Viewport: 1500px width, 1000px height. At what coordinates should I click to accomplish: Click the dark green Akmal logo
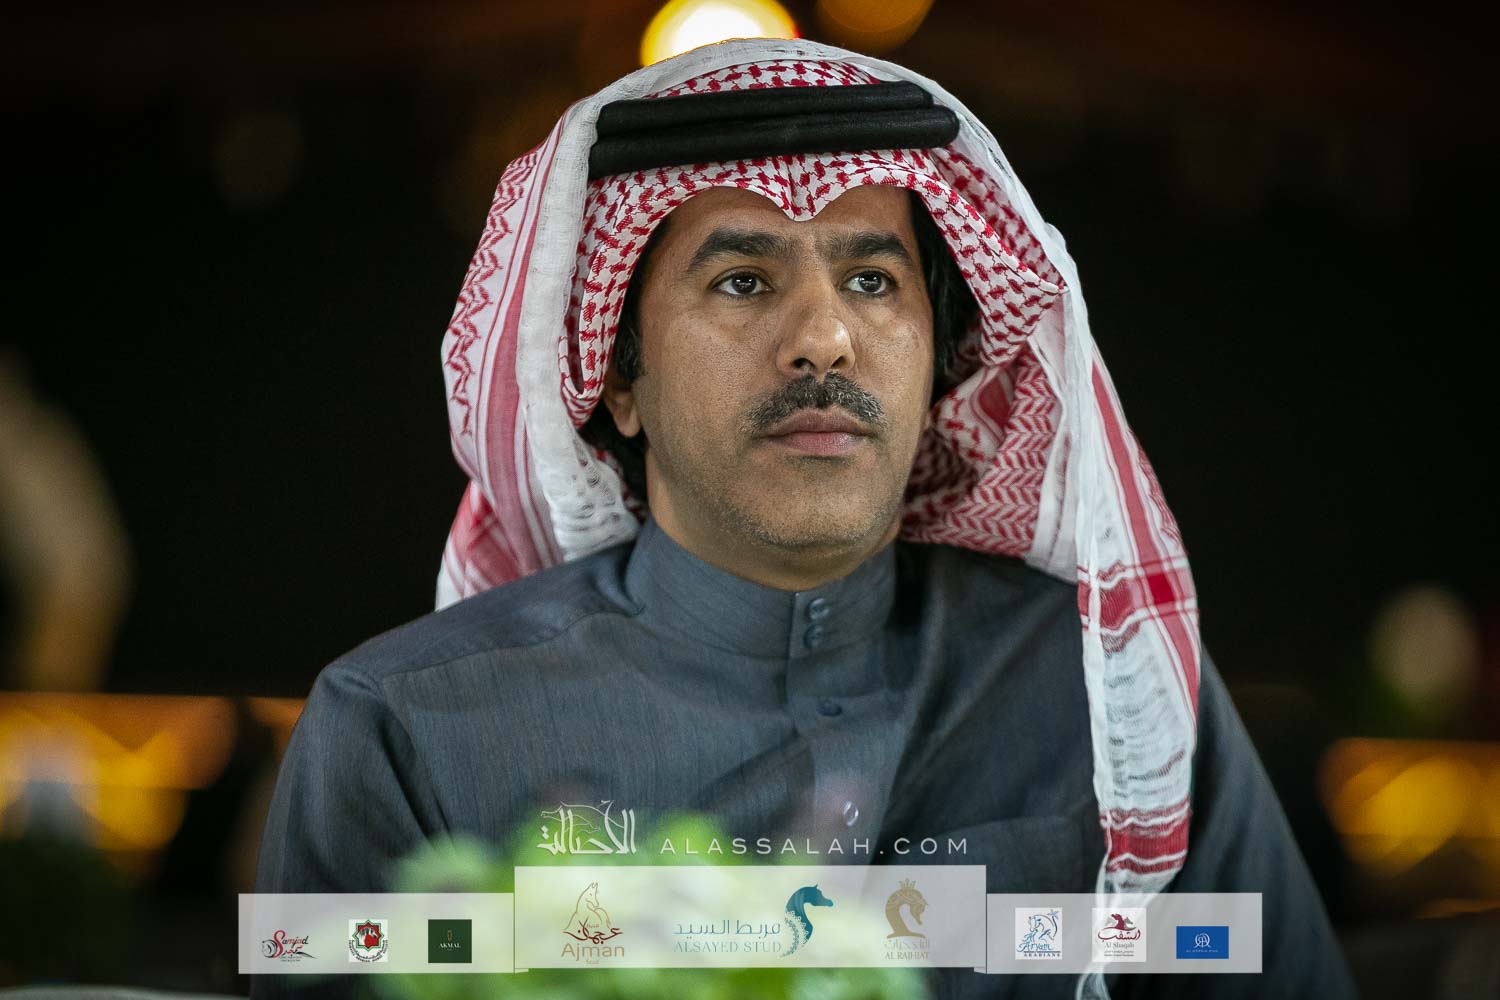tap(450, 940)
